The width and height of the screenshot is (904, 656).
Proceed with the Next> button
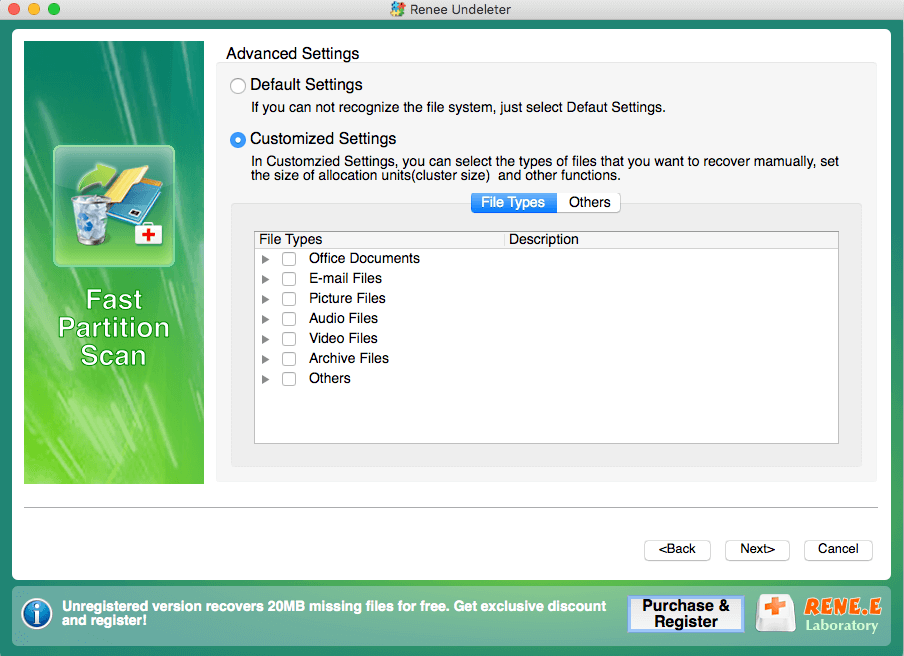coord(757,549)
